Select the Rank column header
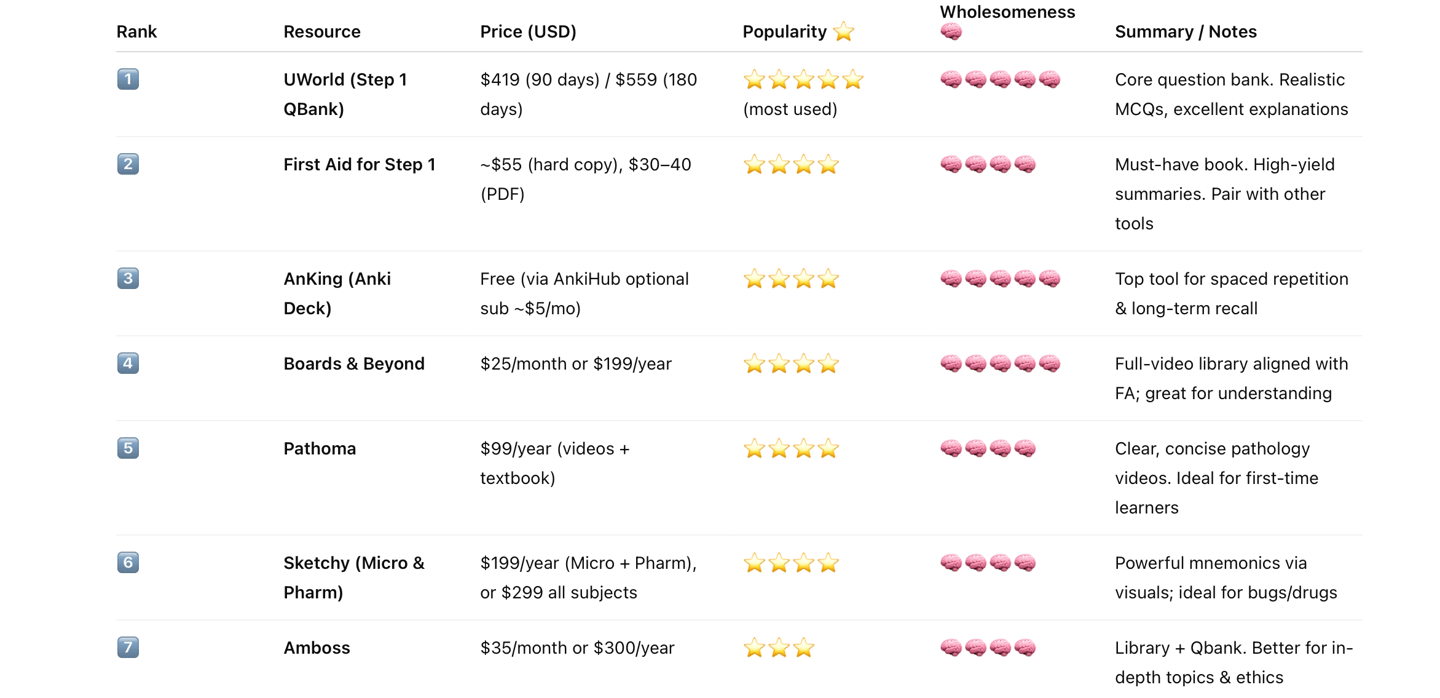The image size is (1440, 698). click(x=136, y=32)
